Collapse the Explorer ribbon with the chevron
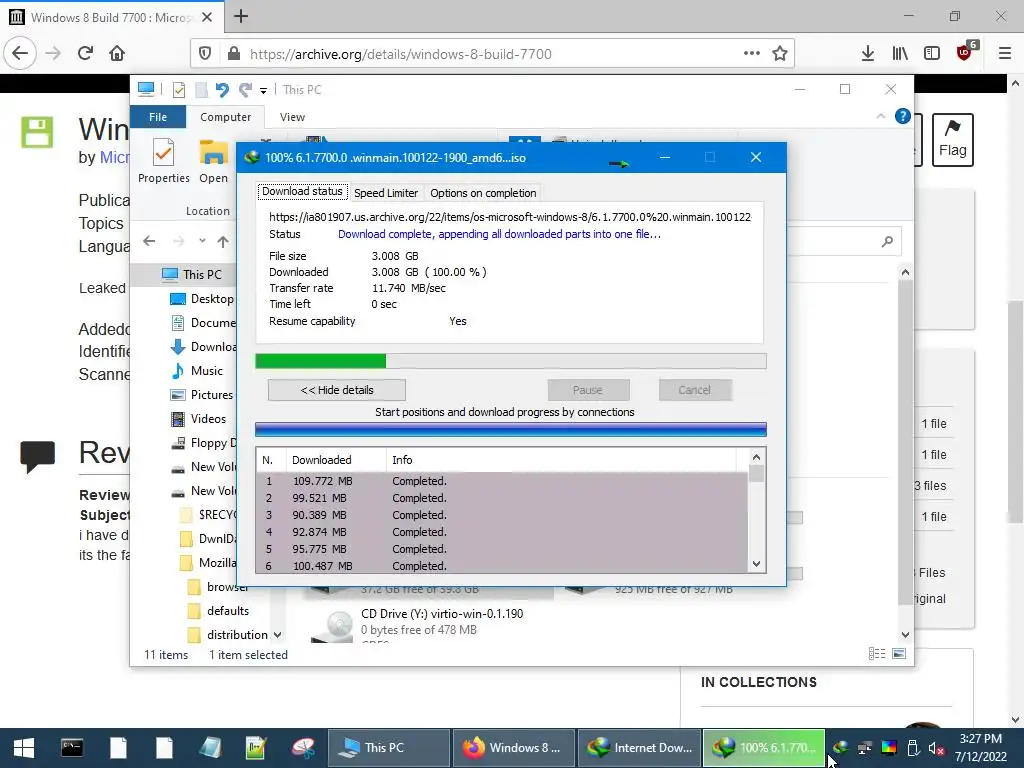The image size is (1024, 768). coord(880,116)
